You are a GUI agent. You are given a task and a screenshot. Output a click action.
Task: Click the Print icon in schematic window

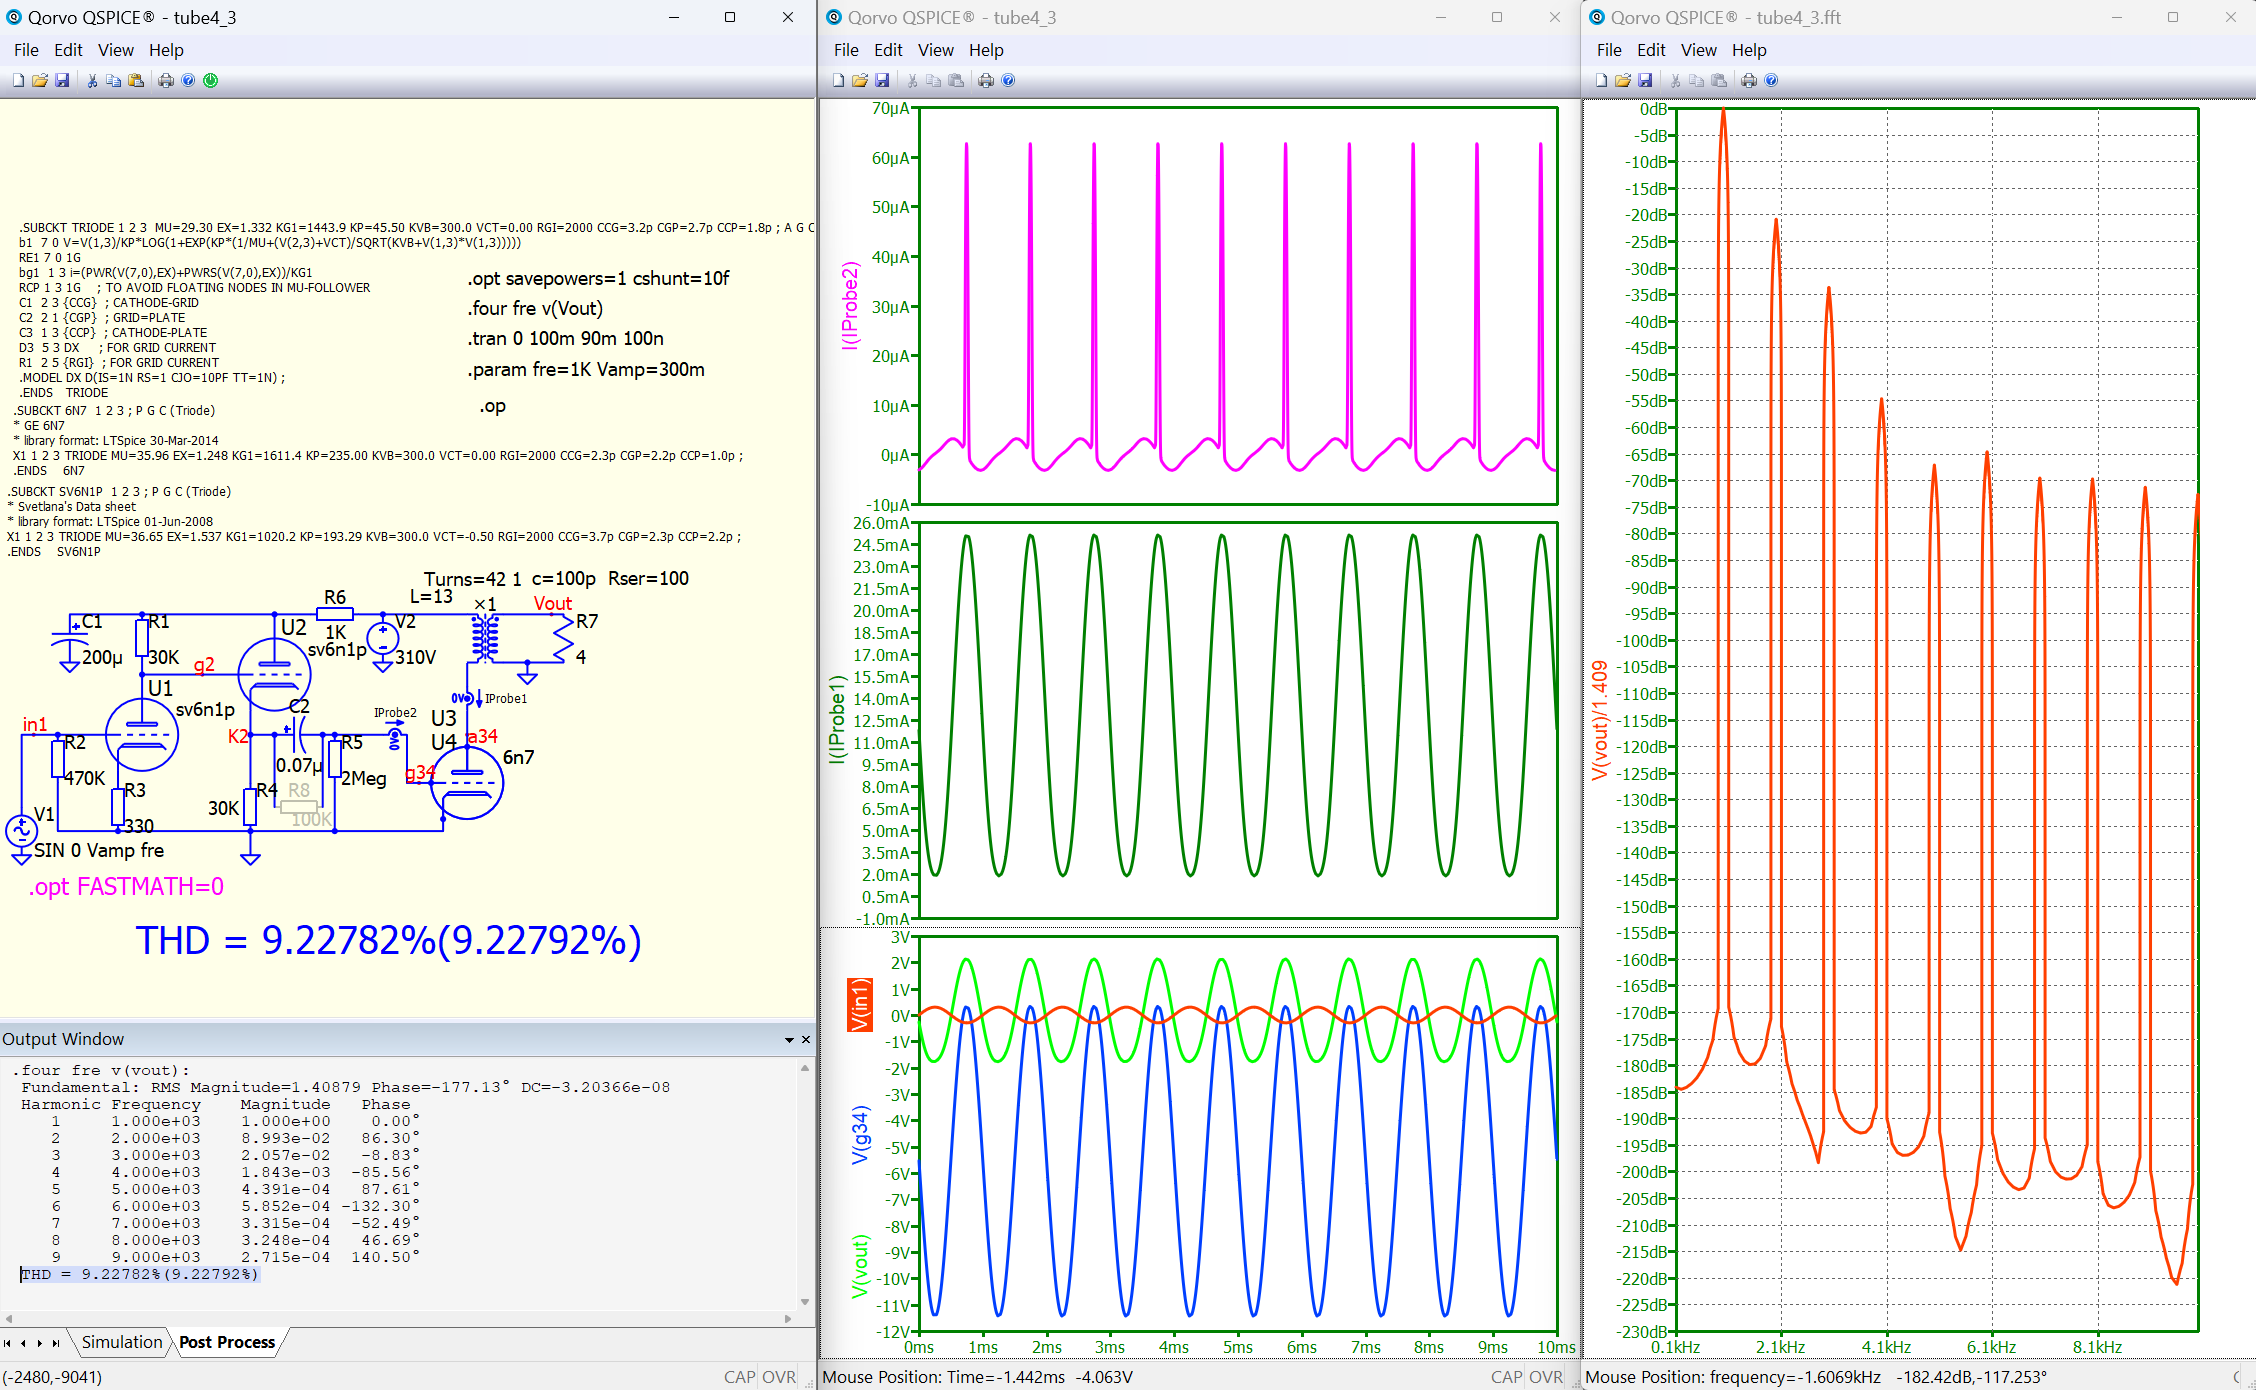point(166,81)
